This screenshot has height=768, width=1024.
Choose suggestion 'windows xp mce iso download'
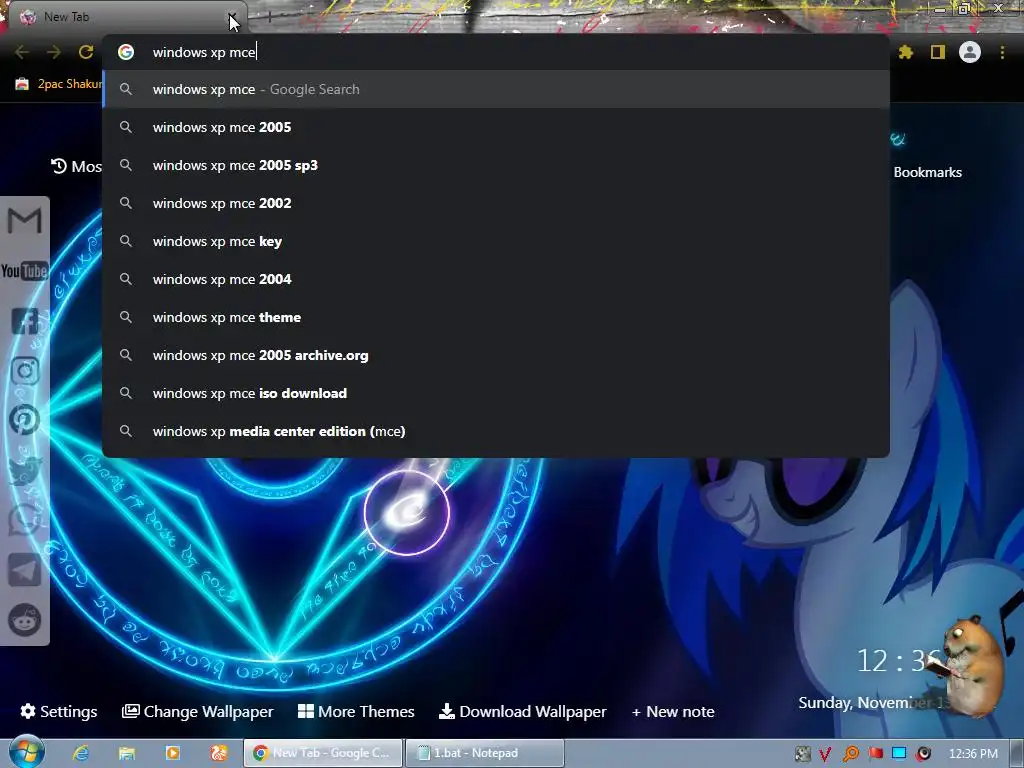(x=496, y=393)
